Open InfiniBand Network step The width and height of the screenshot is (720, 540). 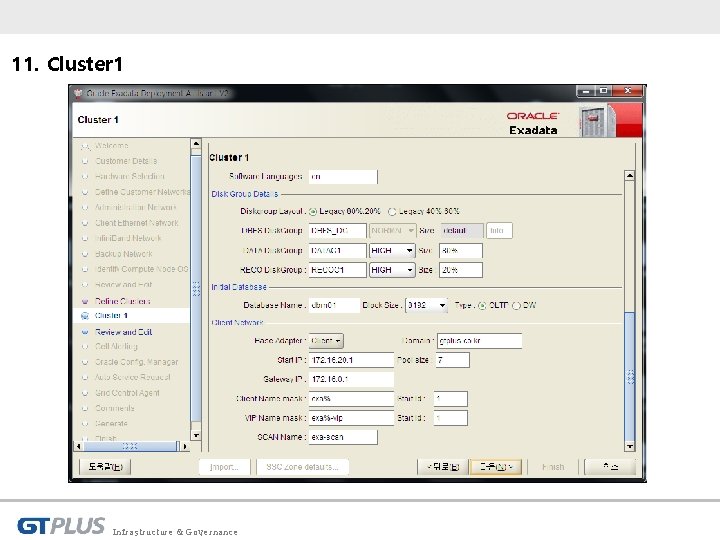point(128,238)
